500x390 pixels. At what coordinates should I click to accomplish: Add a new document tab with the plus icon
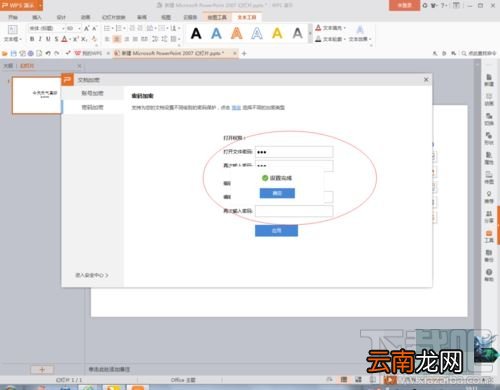pyautogui.click(x=244, y=53)
